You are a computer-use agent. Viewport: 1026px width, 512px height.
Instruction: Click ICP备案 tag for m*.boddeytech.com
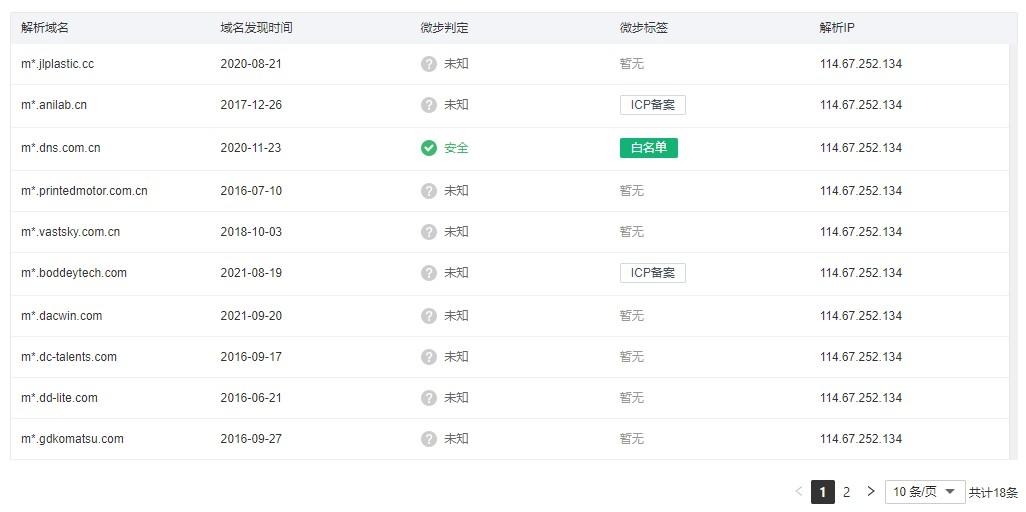(652, 273)
